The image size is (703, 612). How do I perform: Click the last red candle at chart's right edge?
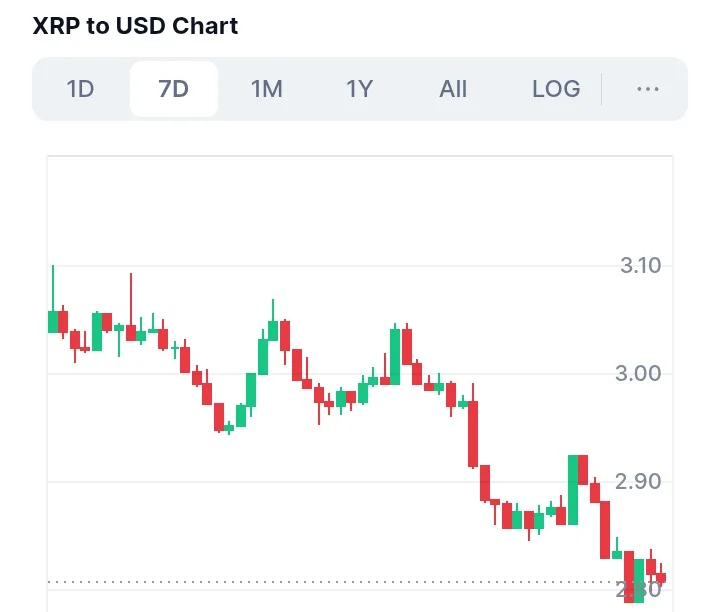(661, 577)
